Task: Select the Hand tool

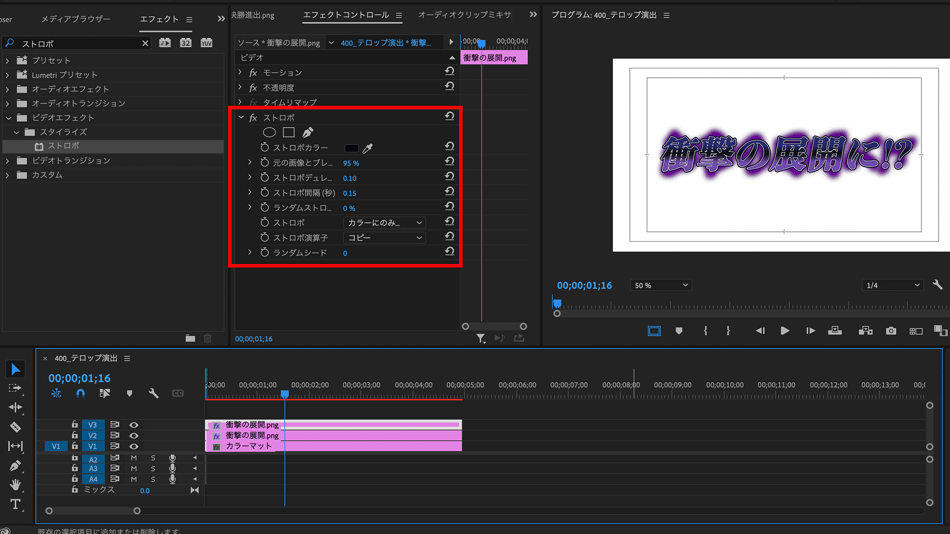Action: pos(15,485)
